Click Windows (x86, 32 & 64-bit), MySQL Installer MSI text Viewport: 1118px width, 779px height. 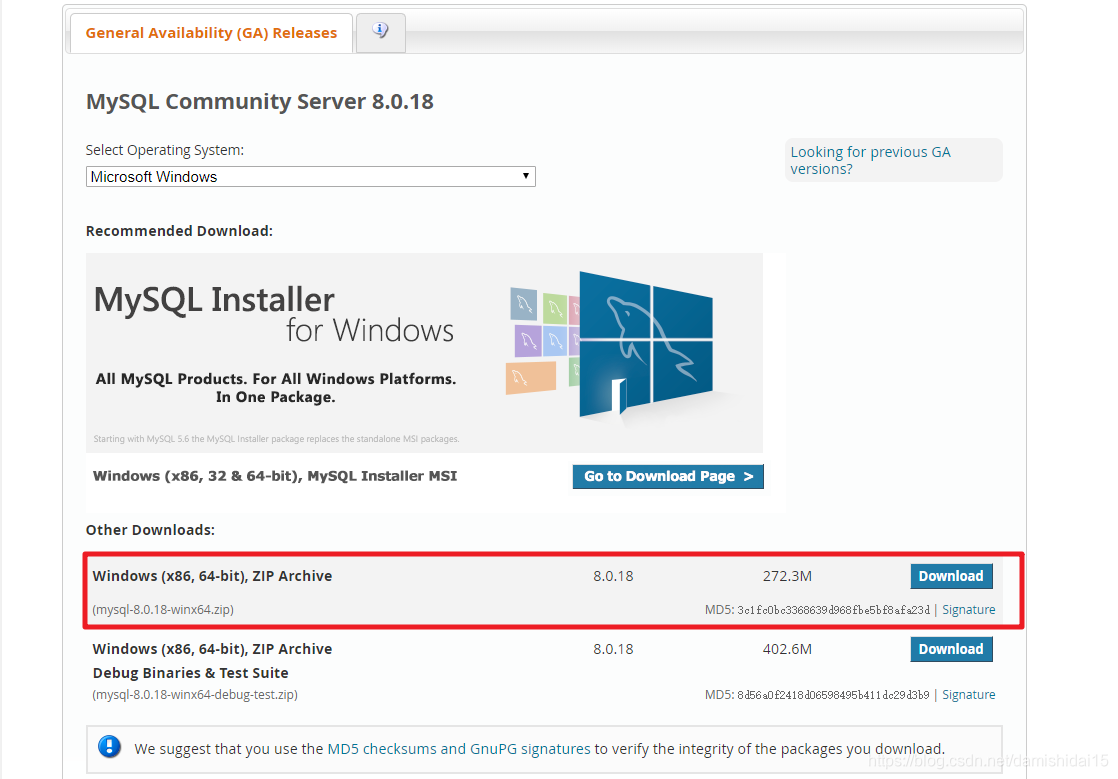(275, 476)
